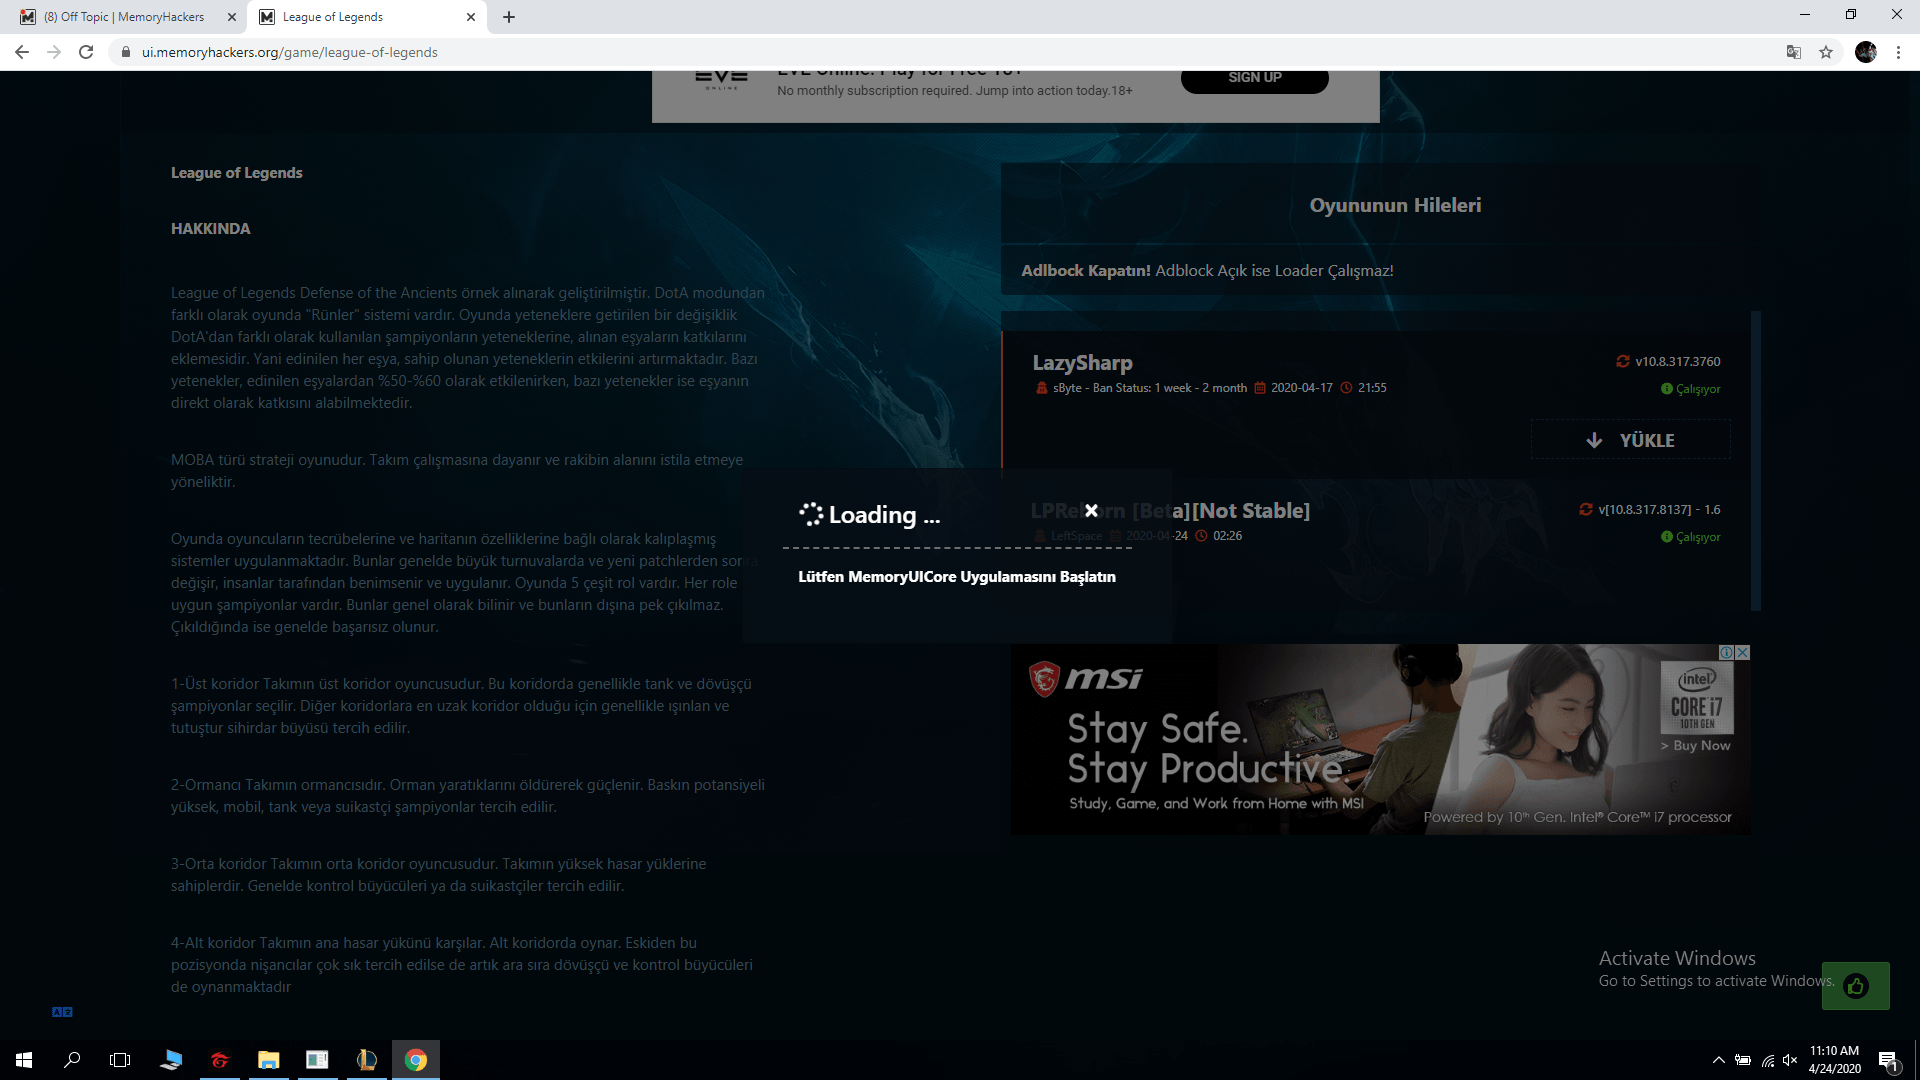
Task: Click the LPReturn version refresh icon
Action: (x=1586, y=509)
